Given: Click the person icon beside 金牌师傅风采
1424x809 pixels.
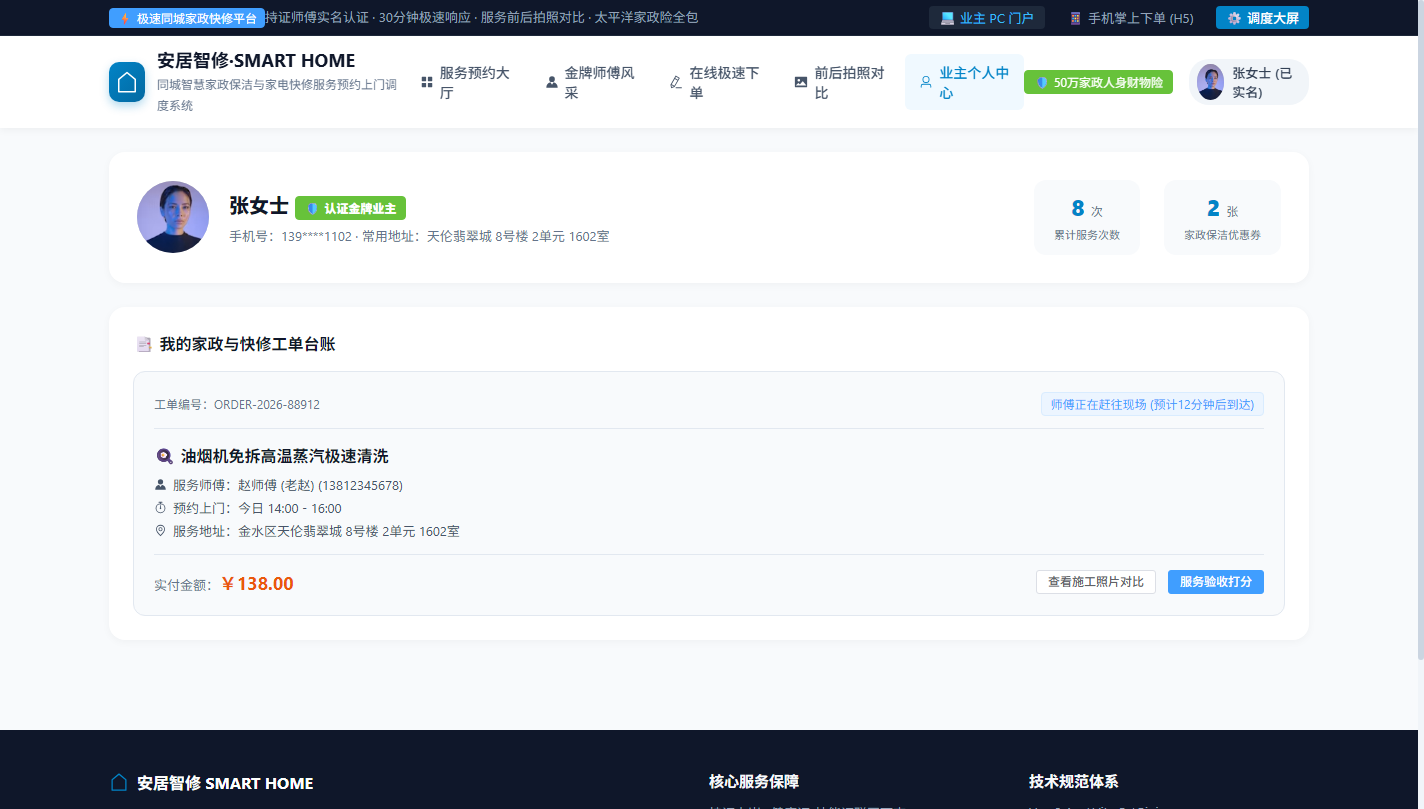Looking at the screenshot, I should coord(552,82).
